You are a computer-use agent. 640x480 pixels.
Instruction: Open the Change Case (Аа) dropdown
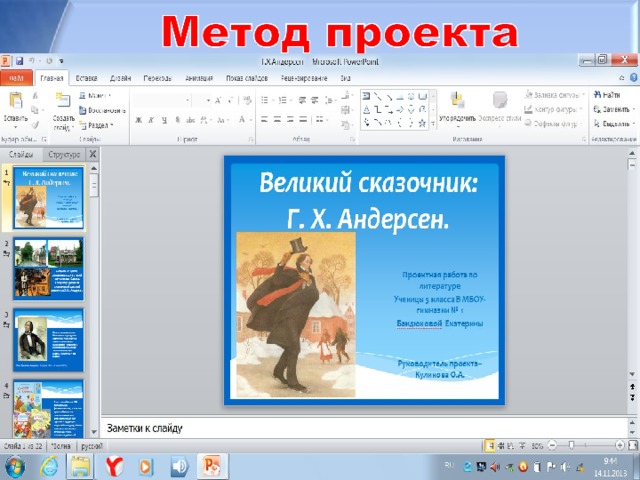(222, 120)
